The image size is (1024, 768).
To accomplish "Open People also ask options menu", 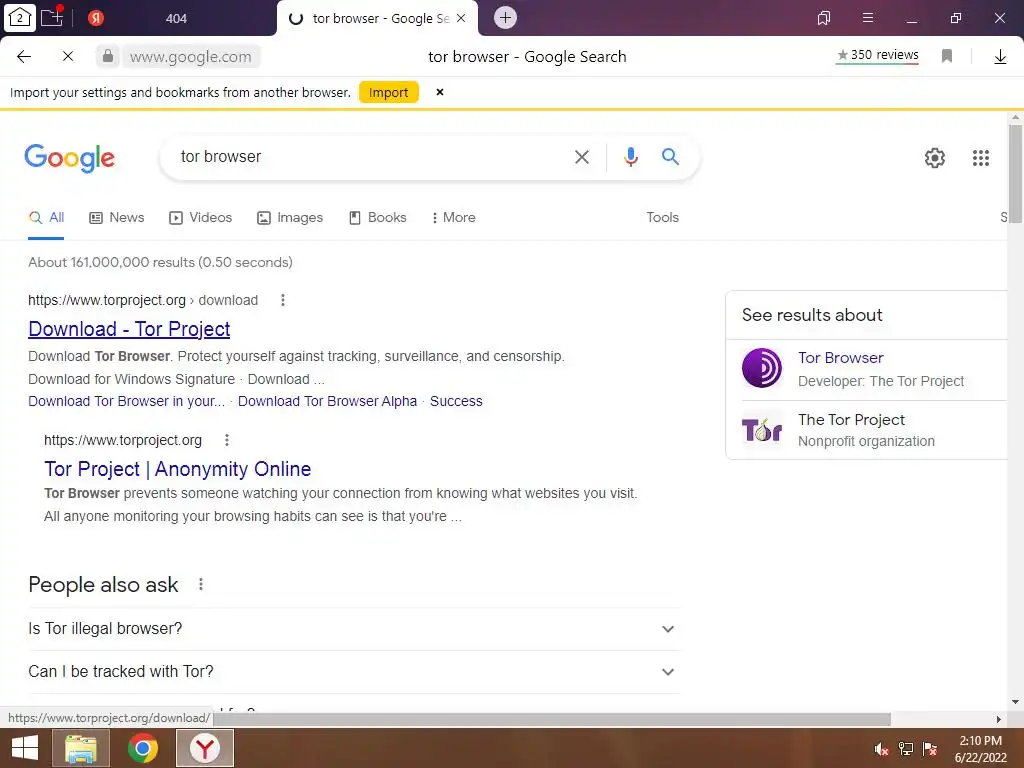I will 201,584.
